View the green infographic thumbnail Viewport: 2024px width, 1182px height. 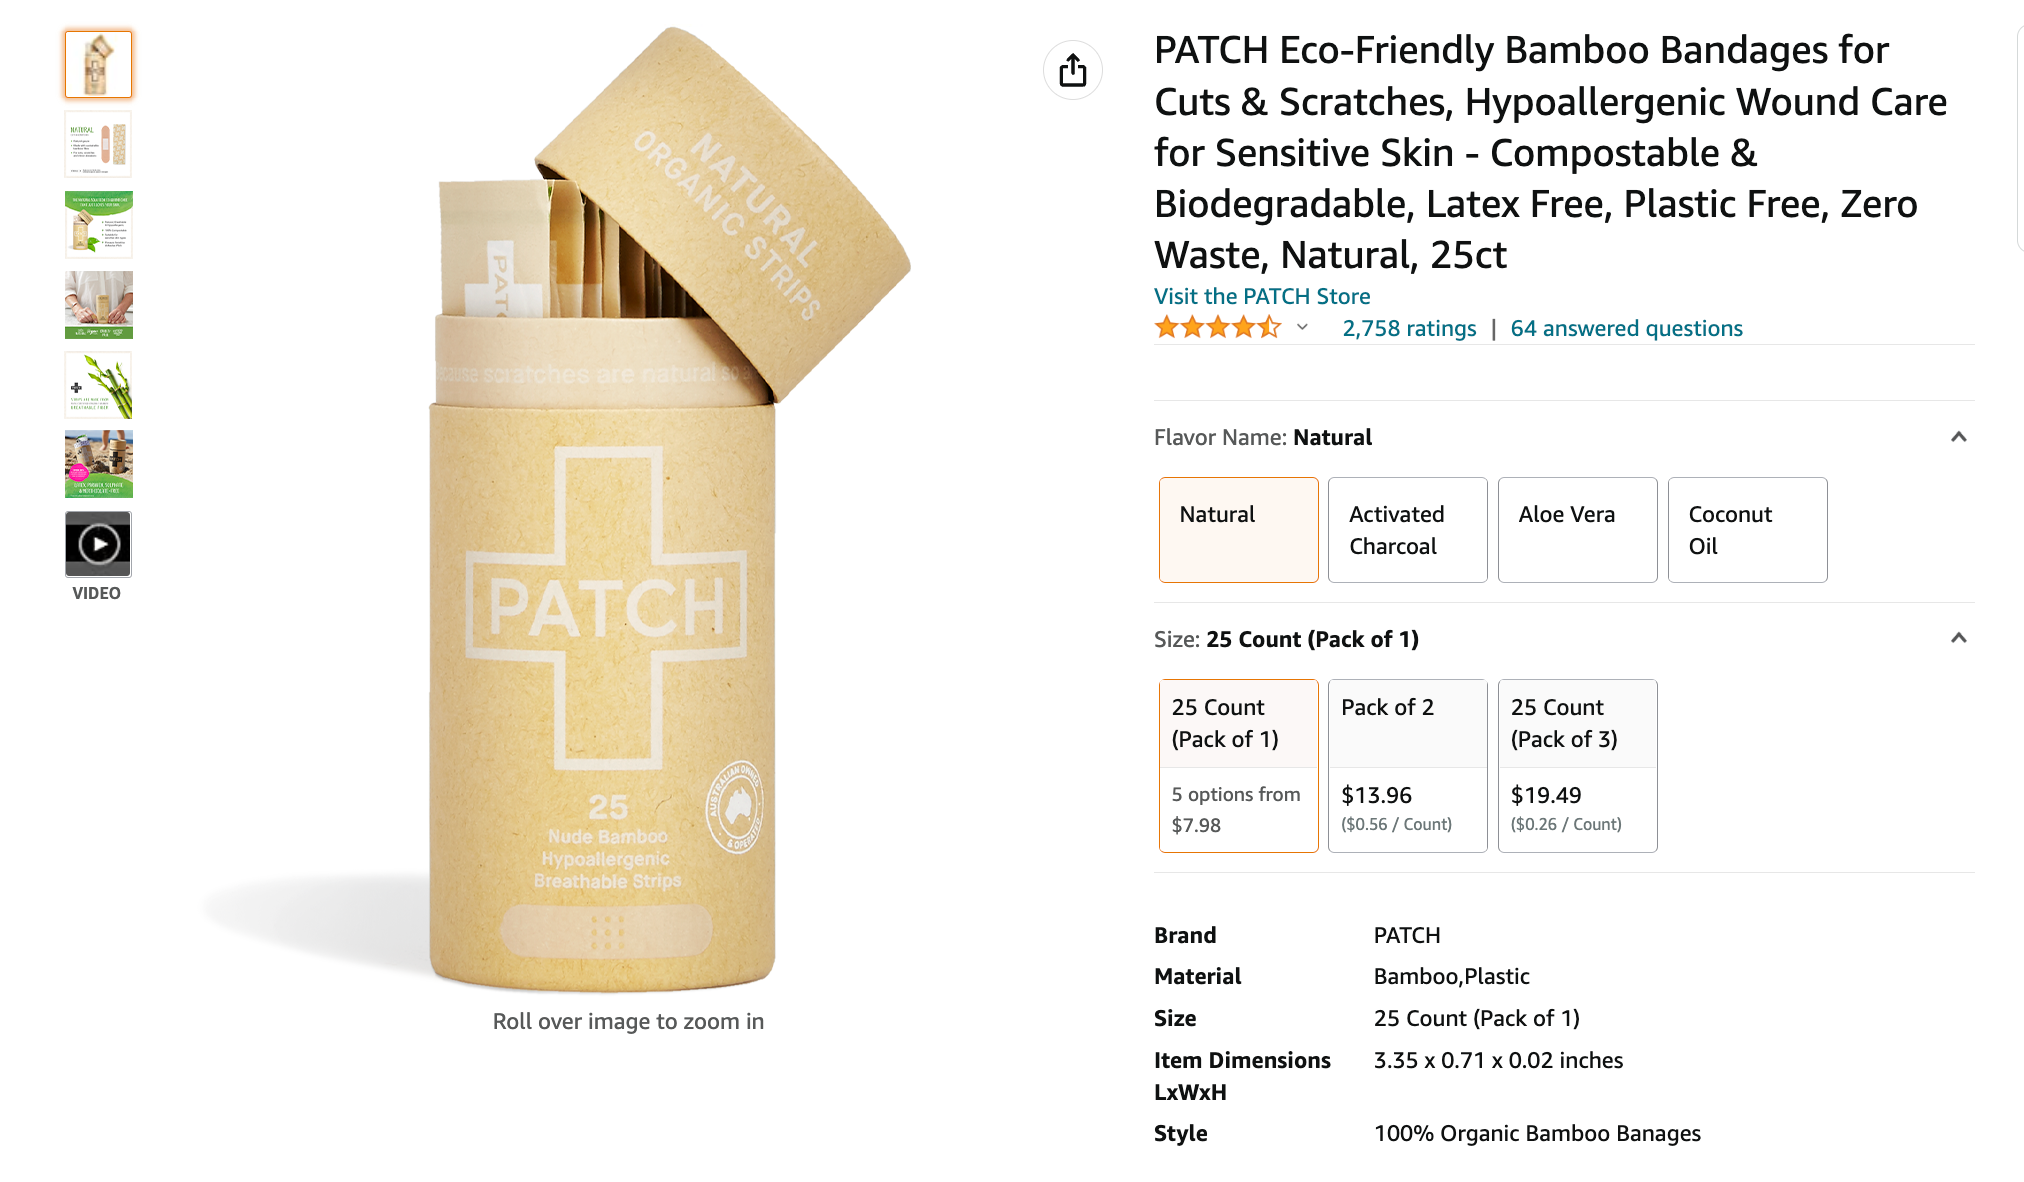coord(98,224)
